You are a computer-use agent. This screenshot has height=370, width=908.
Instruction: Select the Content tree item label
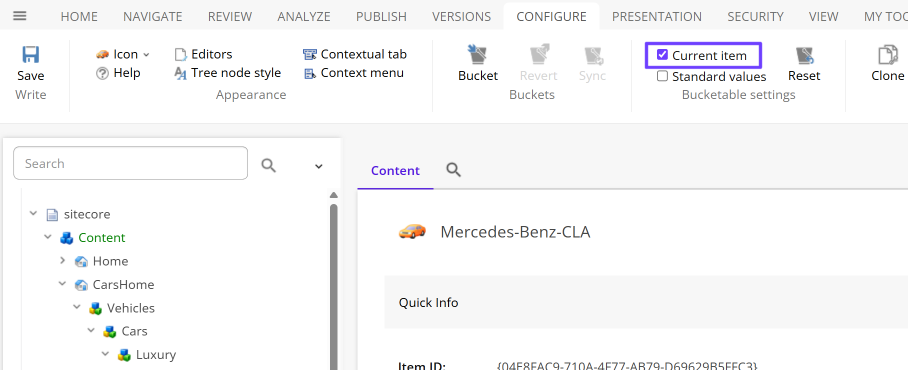102,238
